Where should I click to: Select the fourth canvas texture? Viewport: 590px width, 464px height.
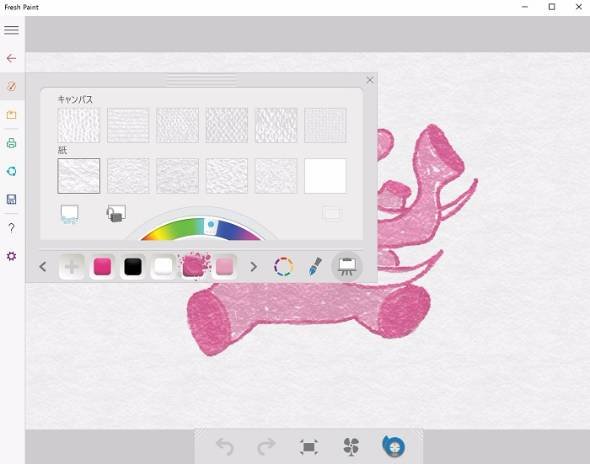[227, 125]
